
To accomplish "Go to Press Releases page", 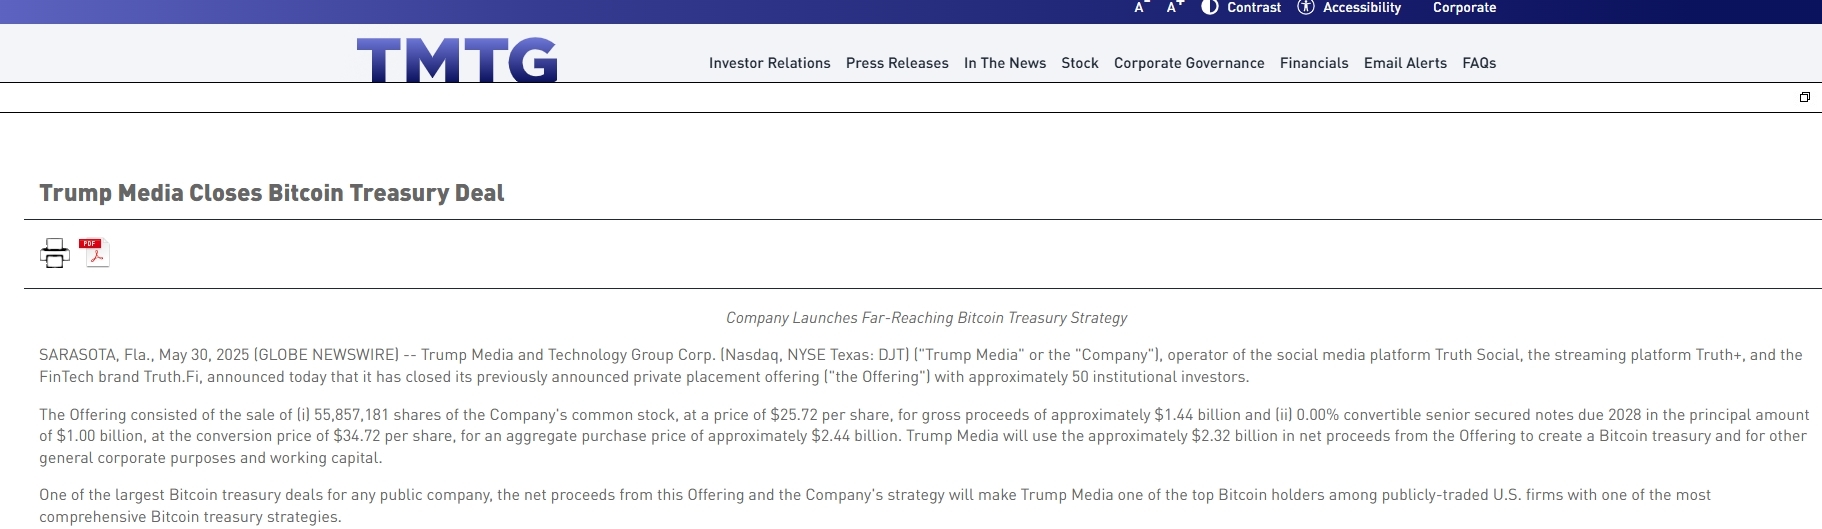I will point(897,63).
